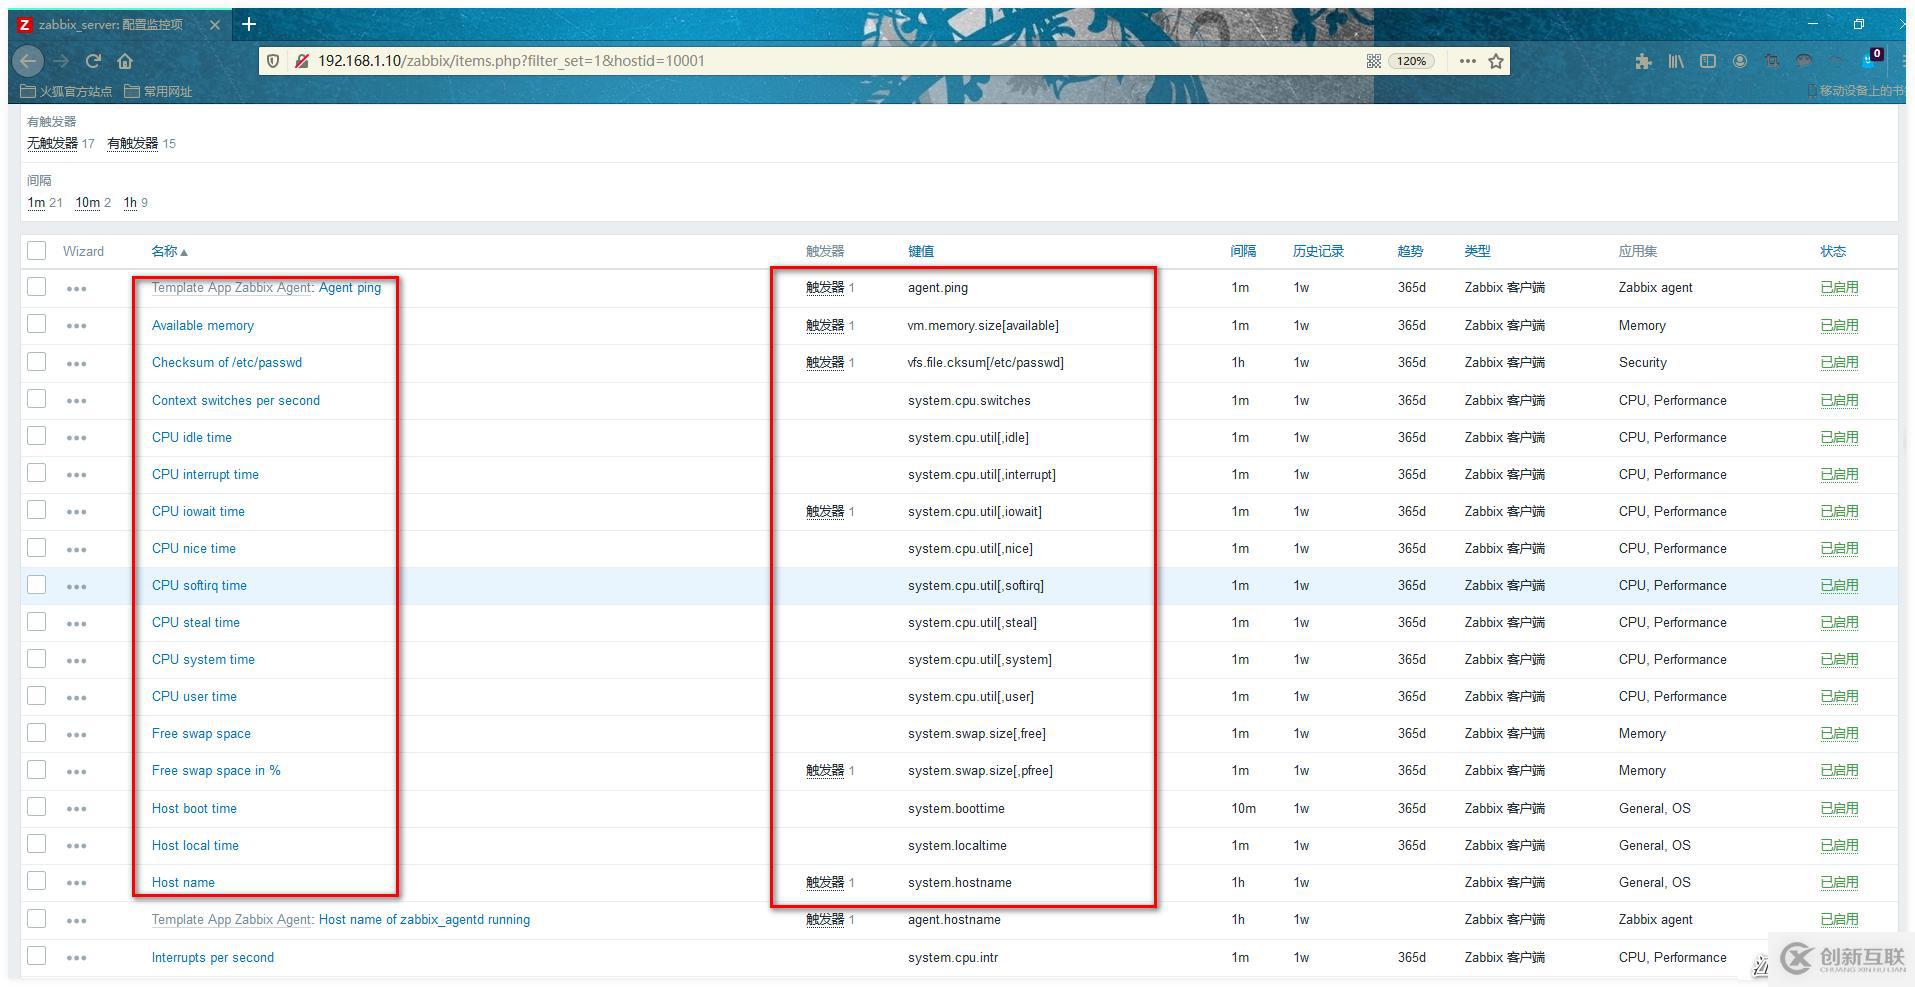The height and width of the screenshot is (987, 1915).
Task: Toggle the sidebar view icon
Action: 1708,61
